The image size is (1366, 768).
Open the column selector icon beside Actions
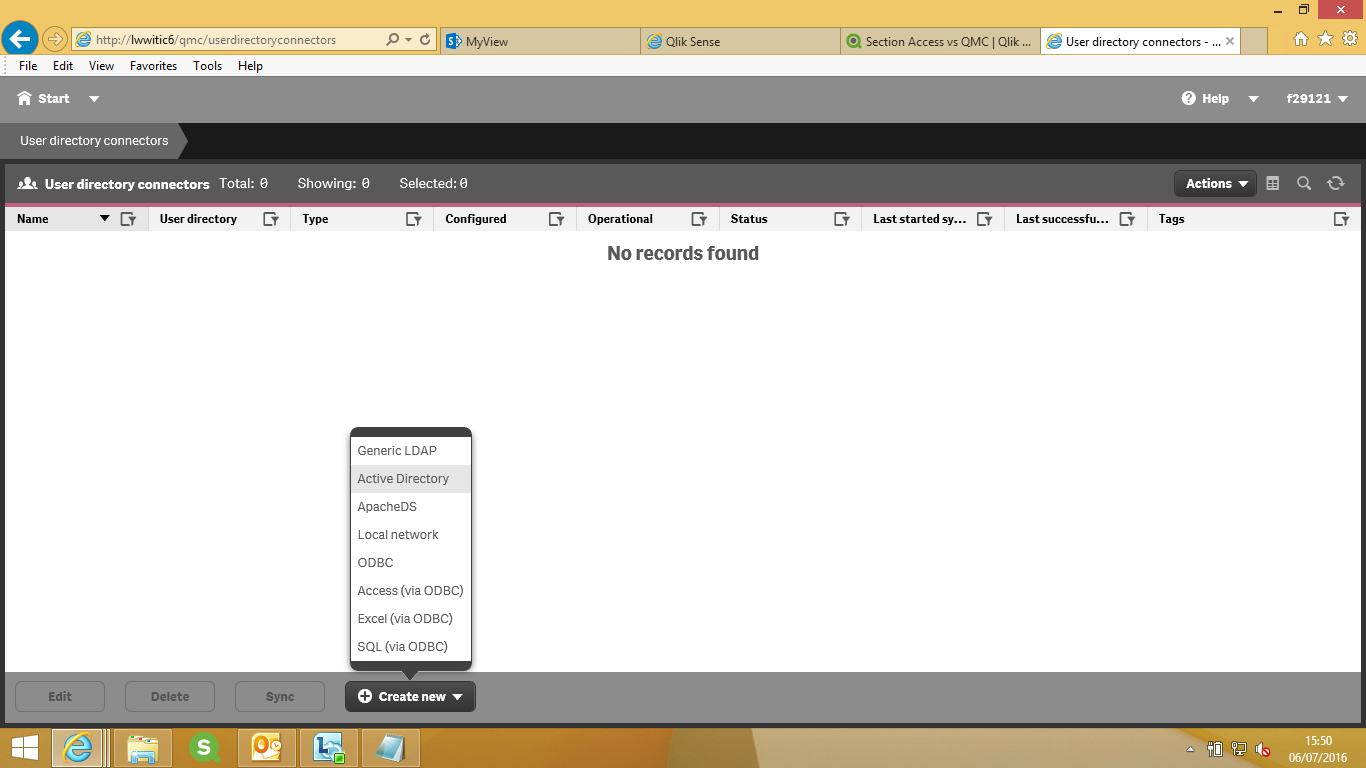click(1273, 183)
